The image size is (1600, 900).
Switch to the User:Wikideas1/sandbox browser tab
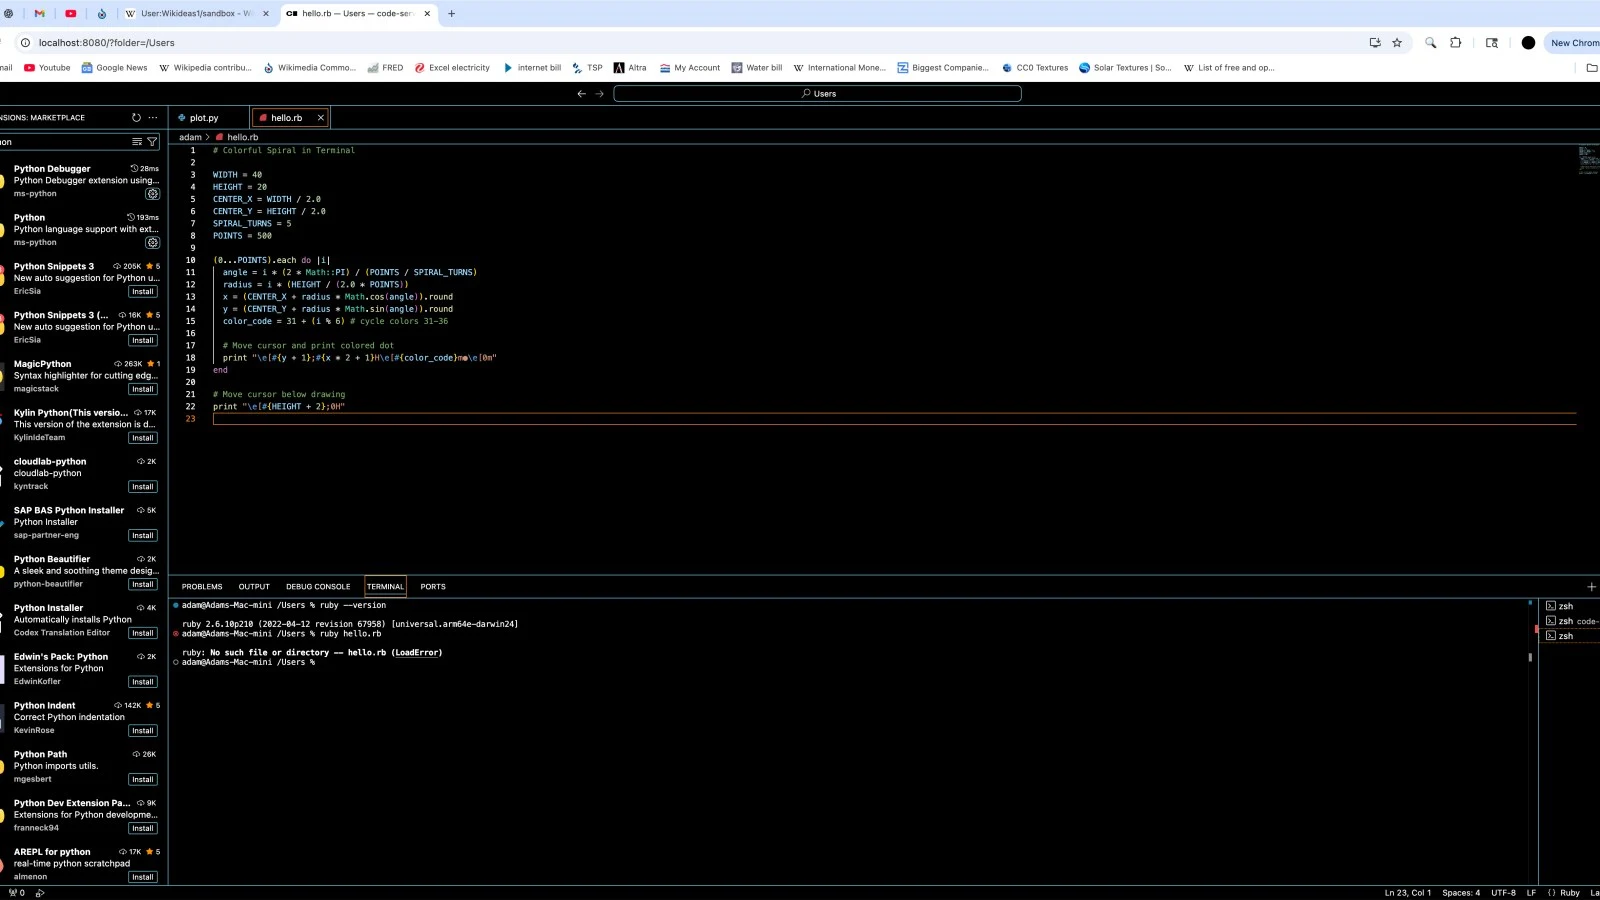pyautogui.click(x=196, y=14)
